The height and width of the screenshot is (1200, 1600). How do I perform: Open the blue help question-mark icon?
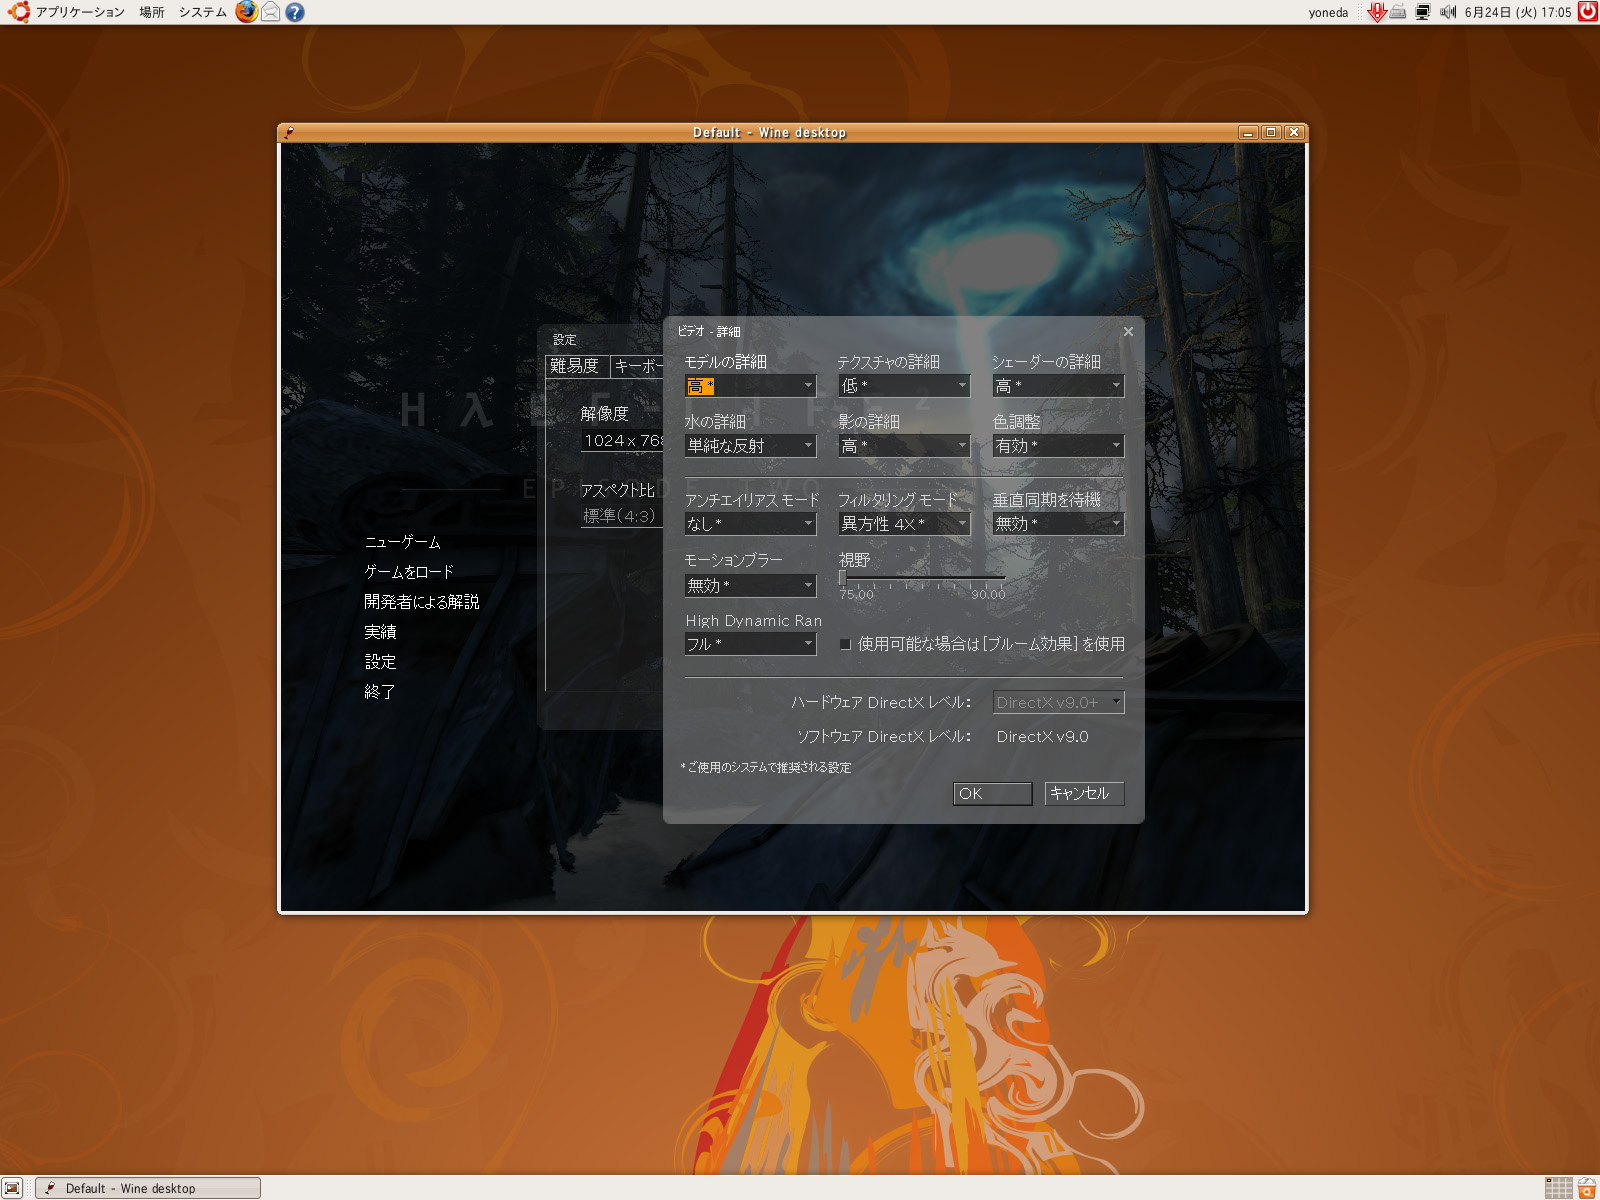tap(294, 12)
